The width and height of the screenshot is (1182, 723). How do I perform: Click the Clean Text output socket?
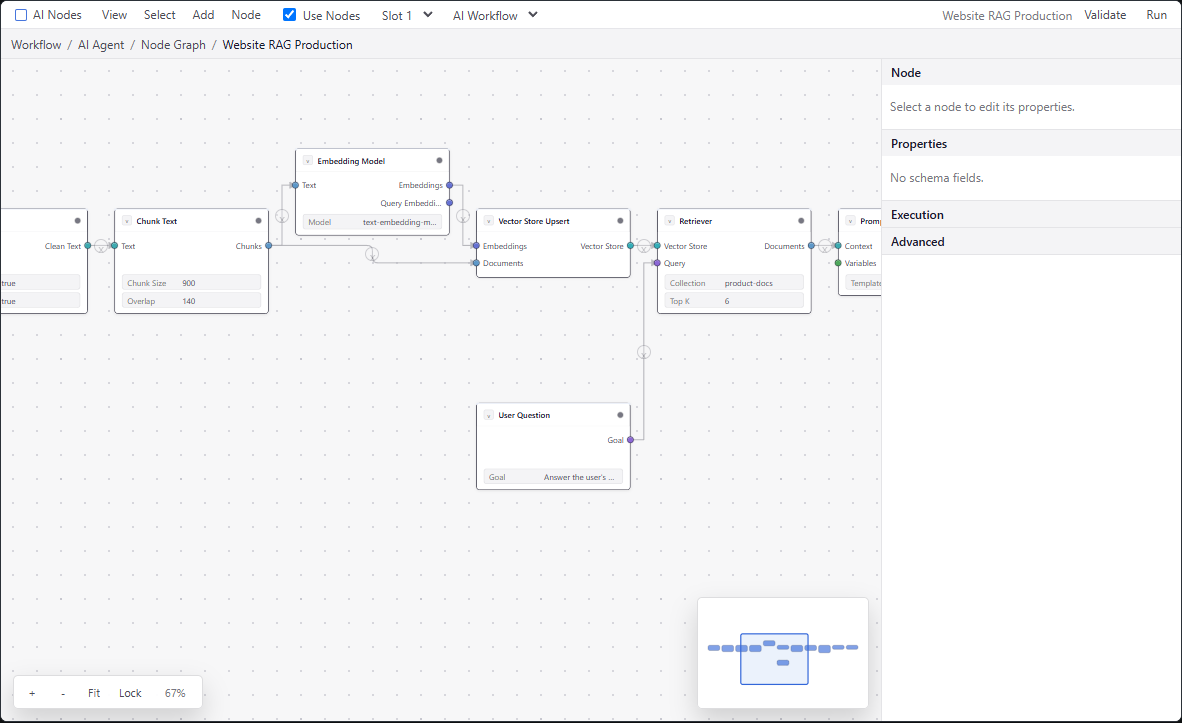(88, 246)
